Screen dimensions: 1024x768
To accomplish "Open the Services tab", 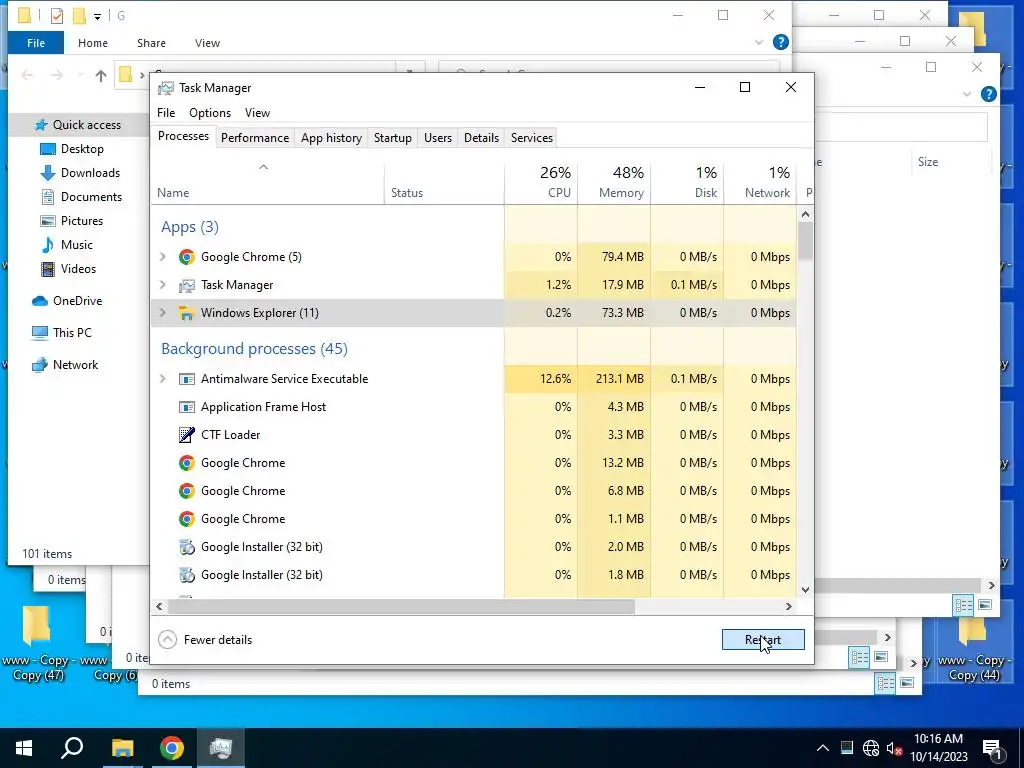I will pyautogui.click(x=532, y=138).
